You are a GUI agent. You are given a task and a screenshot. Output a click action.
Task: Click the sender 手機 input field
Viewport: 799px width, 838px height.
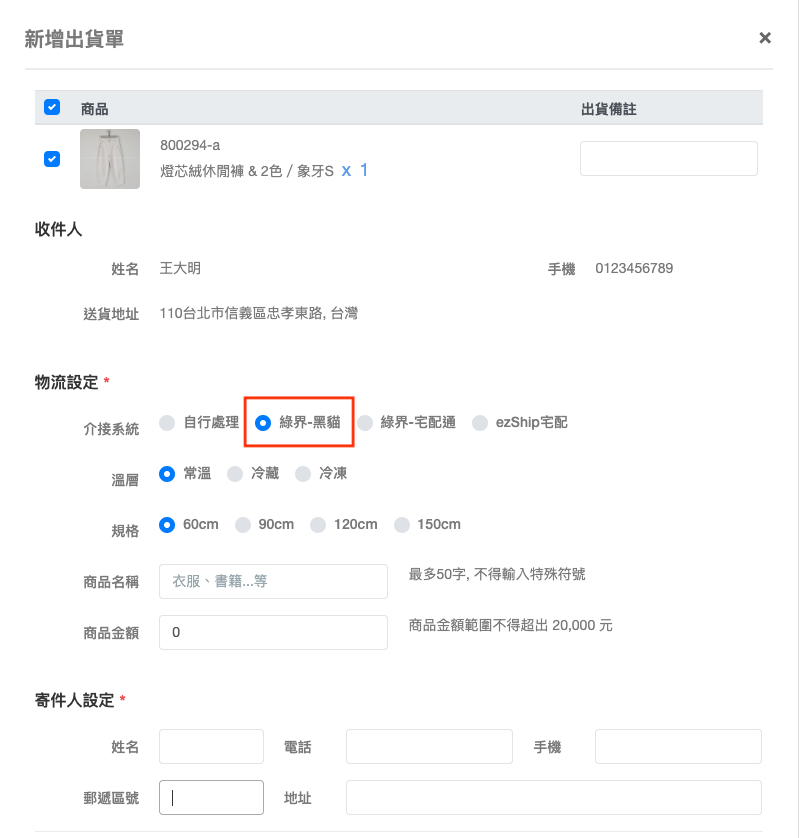(x=678, y=747)
